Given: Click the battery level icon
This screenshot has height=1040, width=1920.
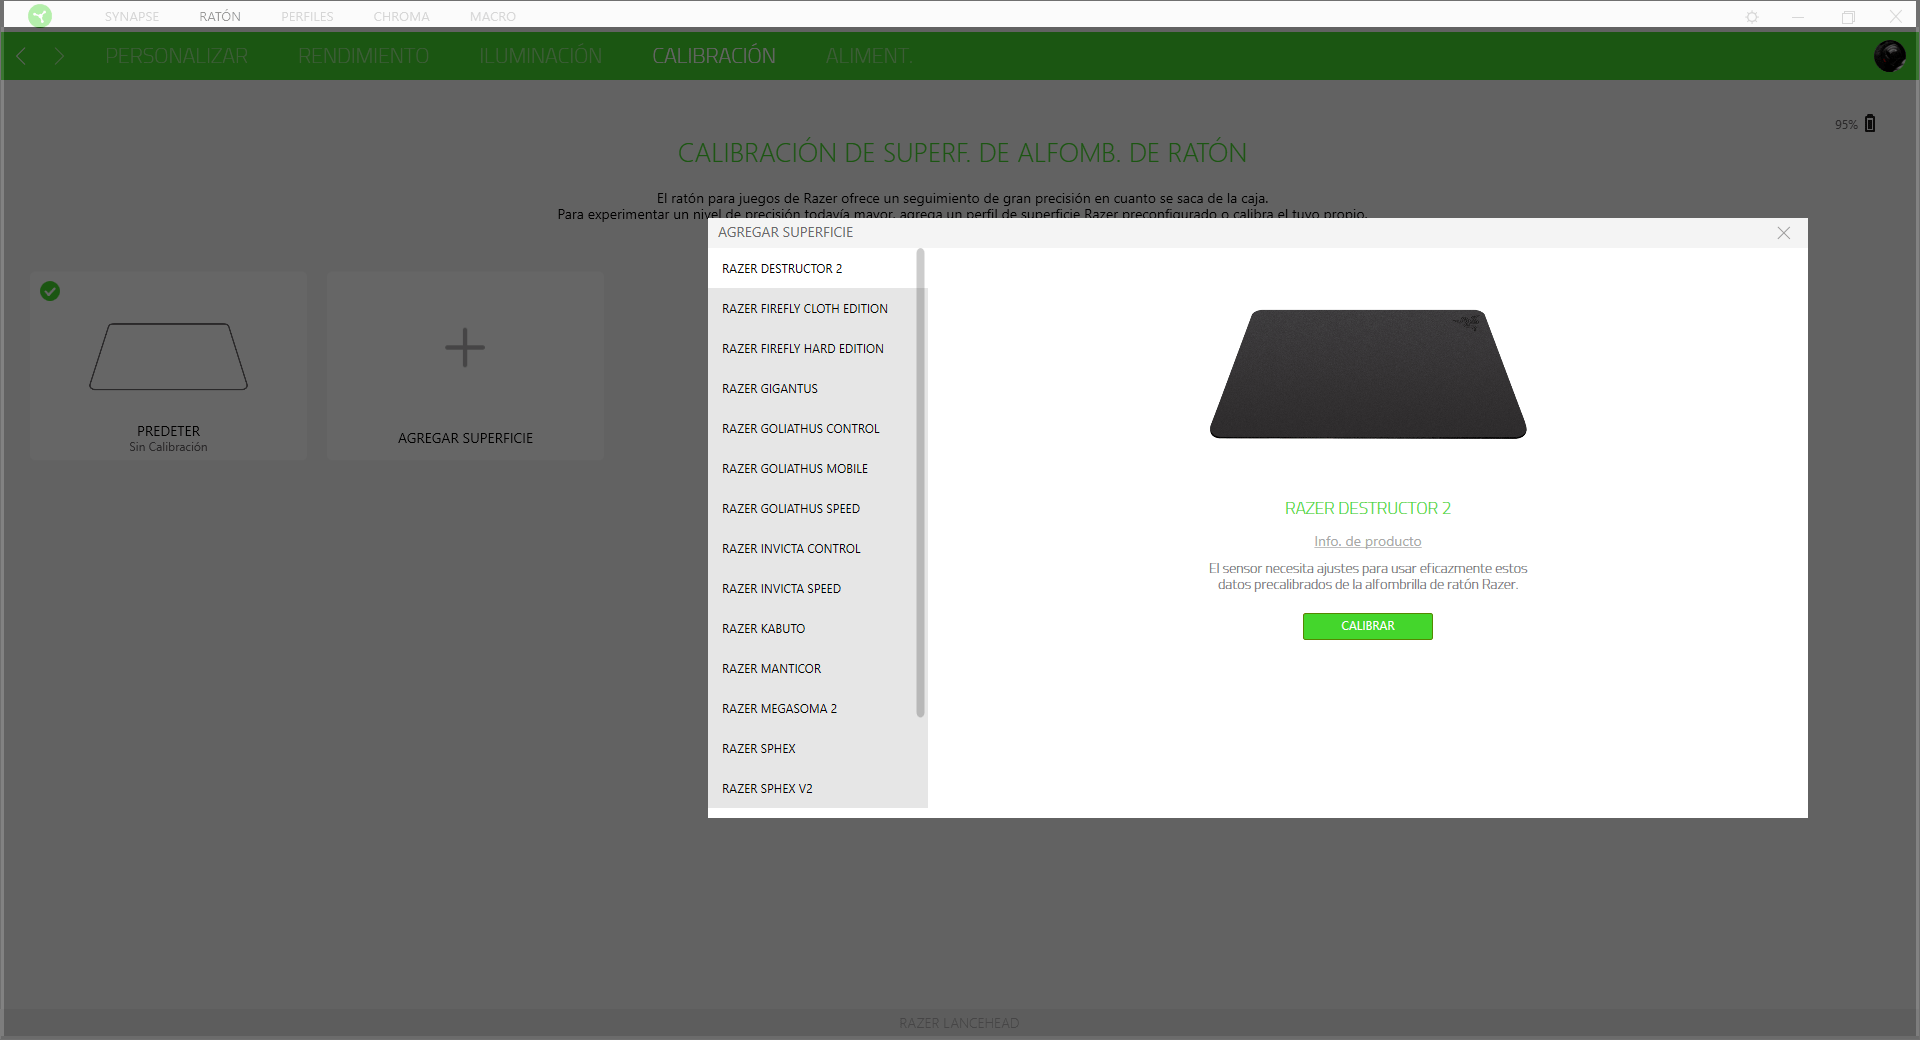Looking at the screenshot, I should (1870, 123).
